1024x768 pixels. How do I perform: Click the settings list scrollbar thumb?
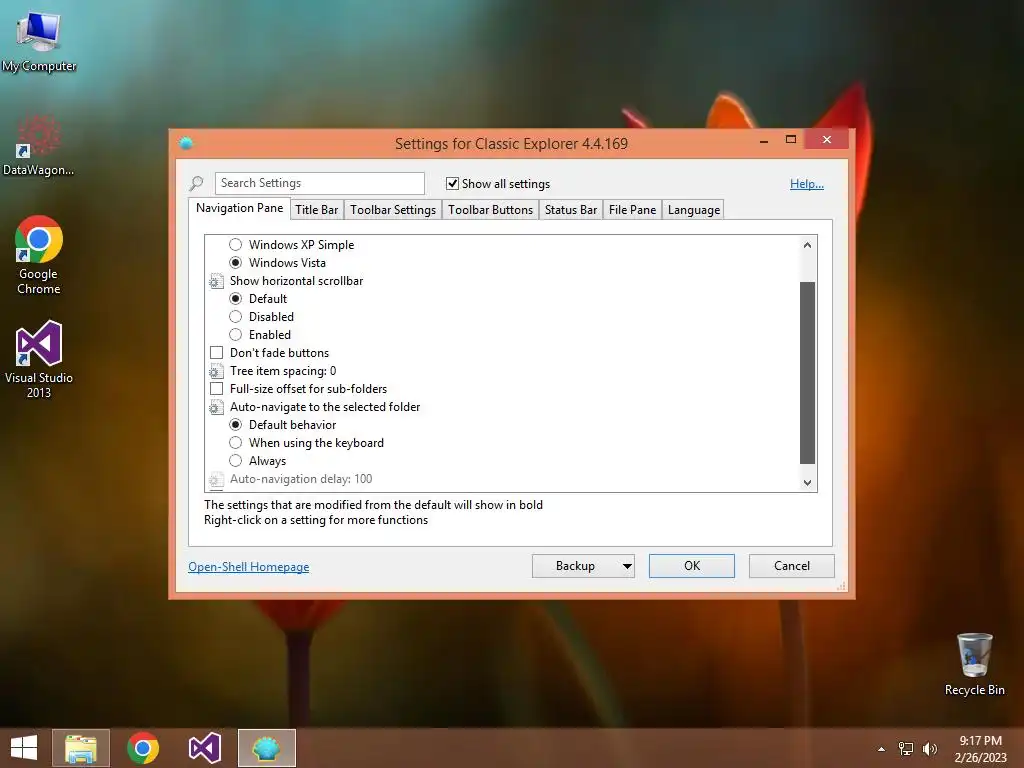point(807,373)
